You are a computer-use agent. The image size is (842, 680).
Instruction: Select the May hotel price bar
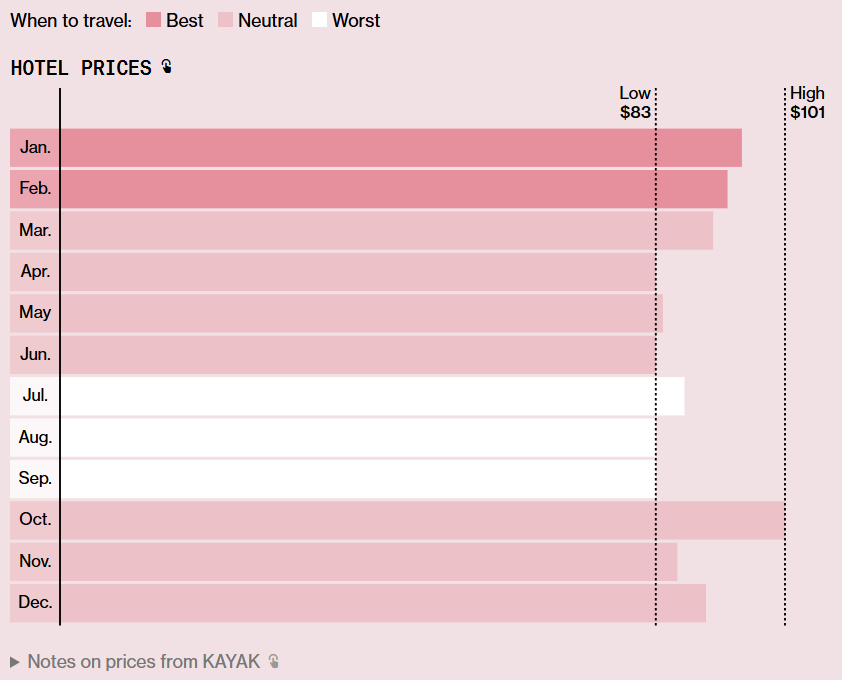[361, 313]
